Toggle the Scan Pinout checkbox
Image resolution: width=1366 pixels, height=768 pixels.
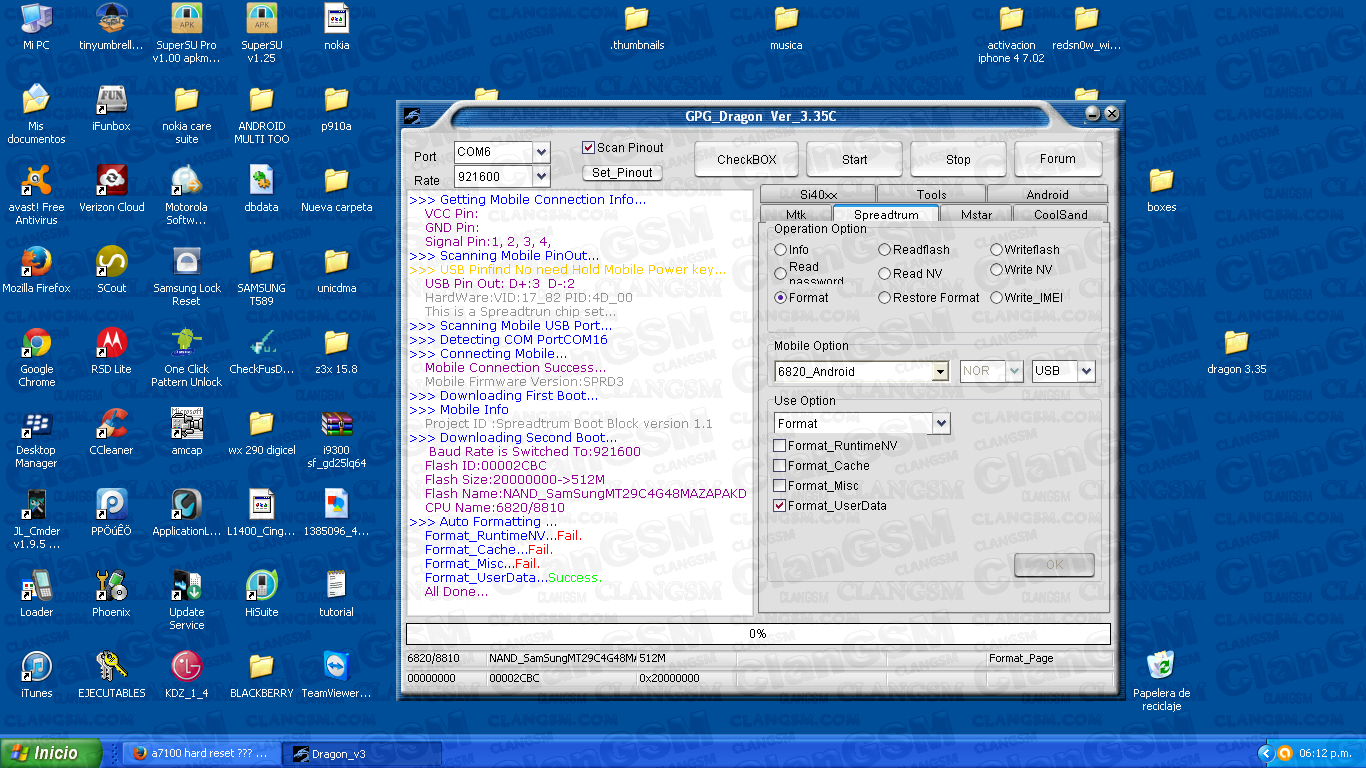589,148
